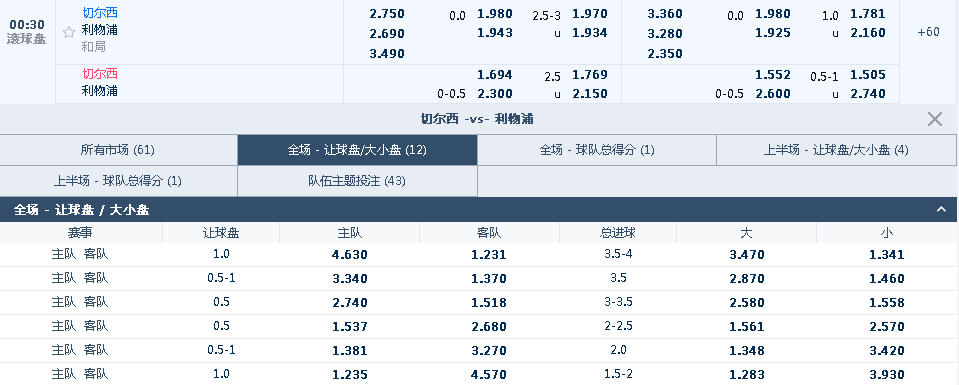Close the 切尔西 -vs- 利物浦 panel
This screenshot has height=385, width=959.
click(935, 119)
